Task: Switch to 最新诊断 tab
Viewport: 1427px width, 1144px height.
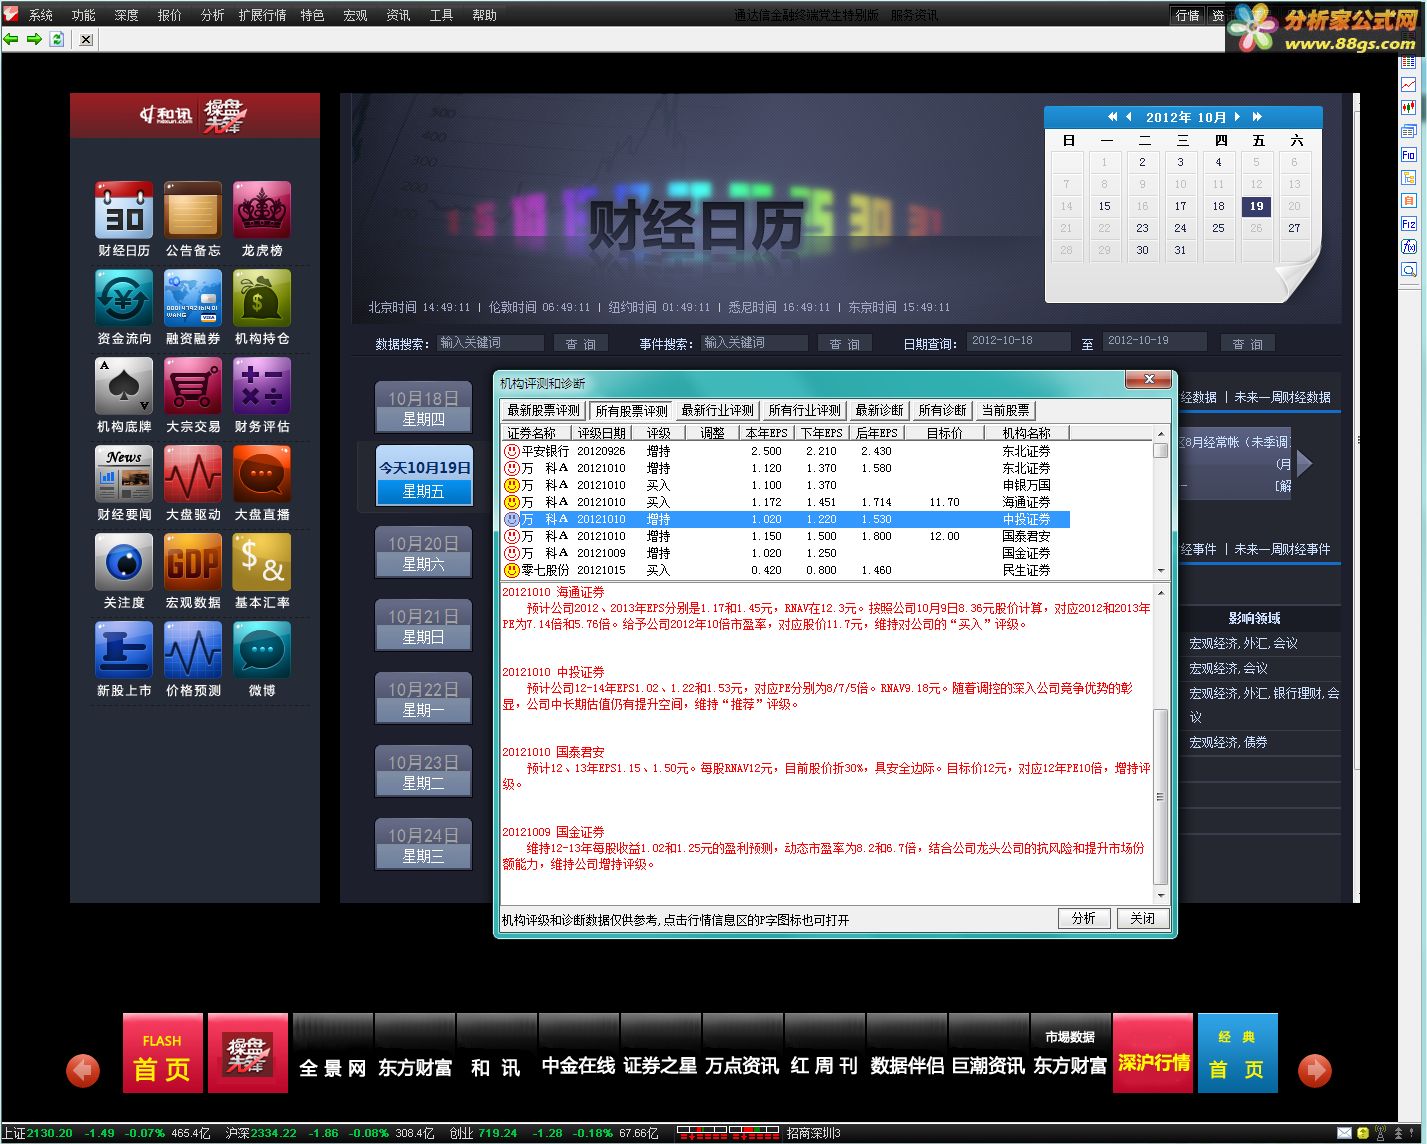Action: [x=879, y=410]
